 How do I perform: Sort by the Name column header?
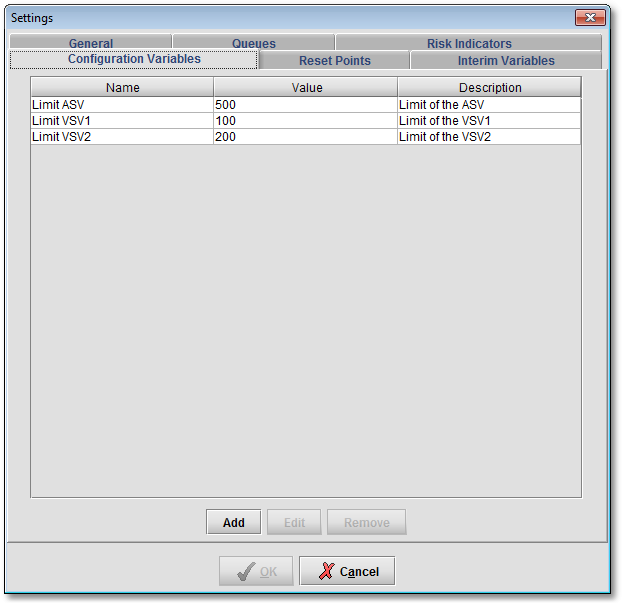122,88
